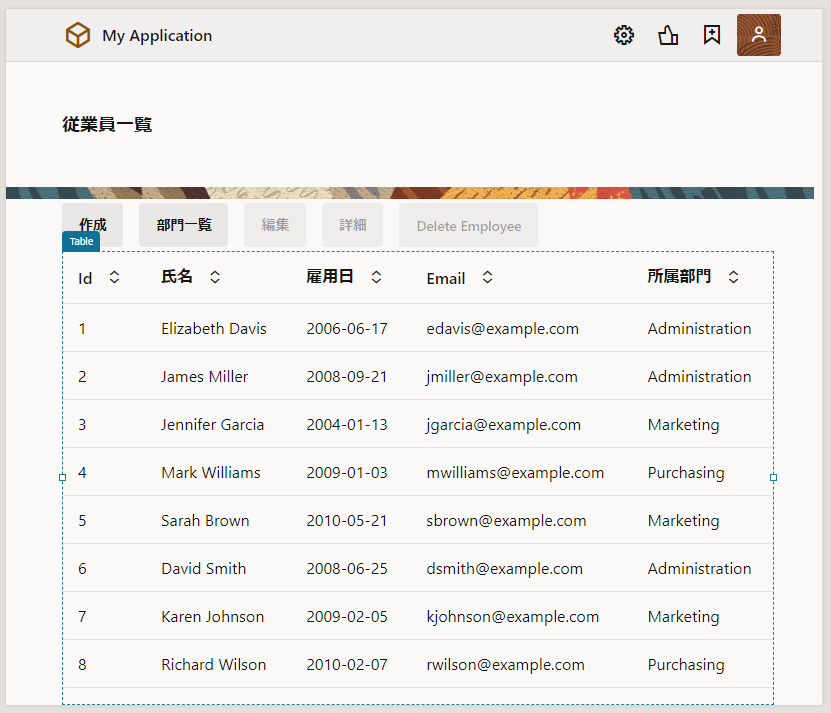Image resolution: width=831 pixels, height=713 pixels.
Task: Click the My Application cube logo
Action: tap(78, 36)
